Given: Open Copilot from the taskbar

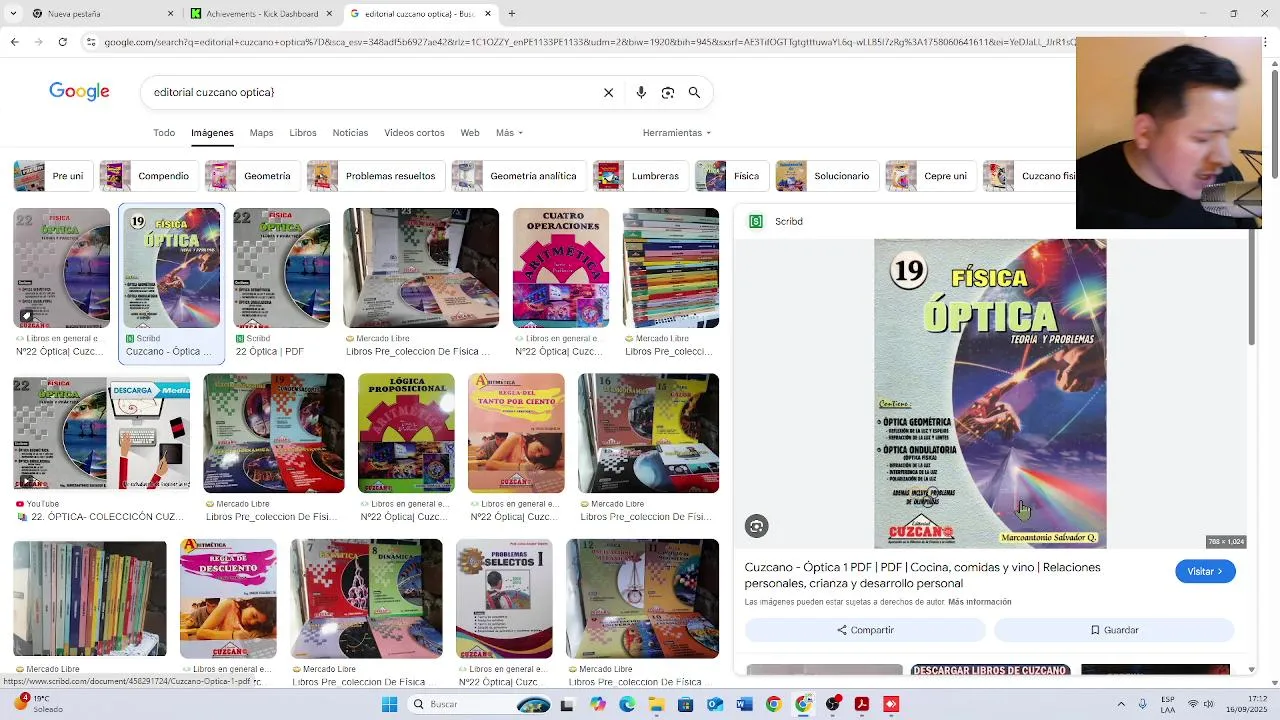Looking at the screenshot, I should [x=597, y=704].
